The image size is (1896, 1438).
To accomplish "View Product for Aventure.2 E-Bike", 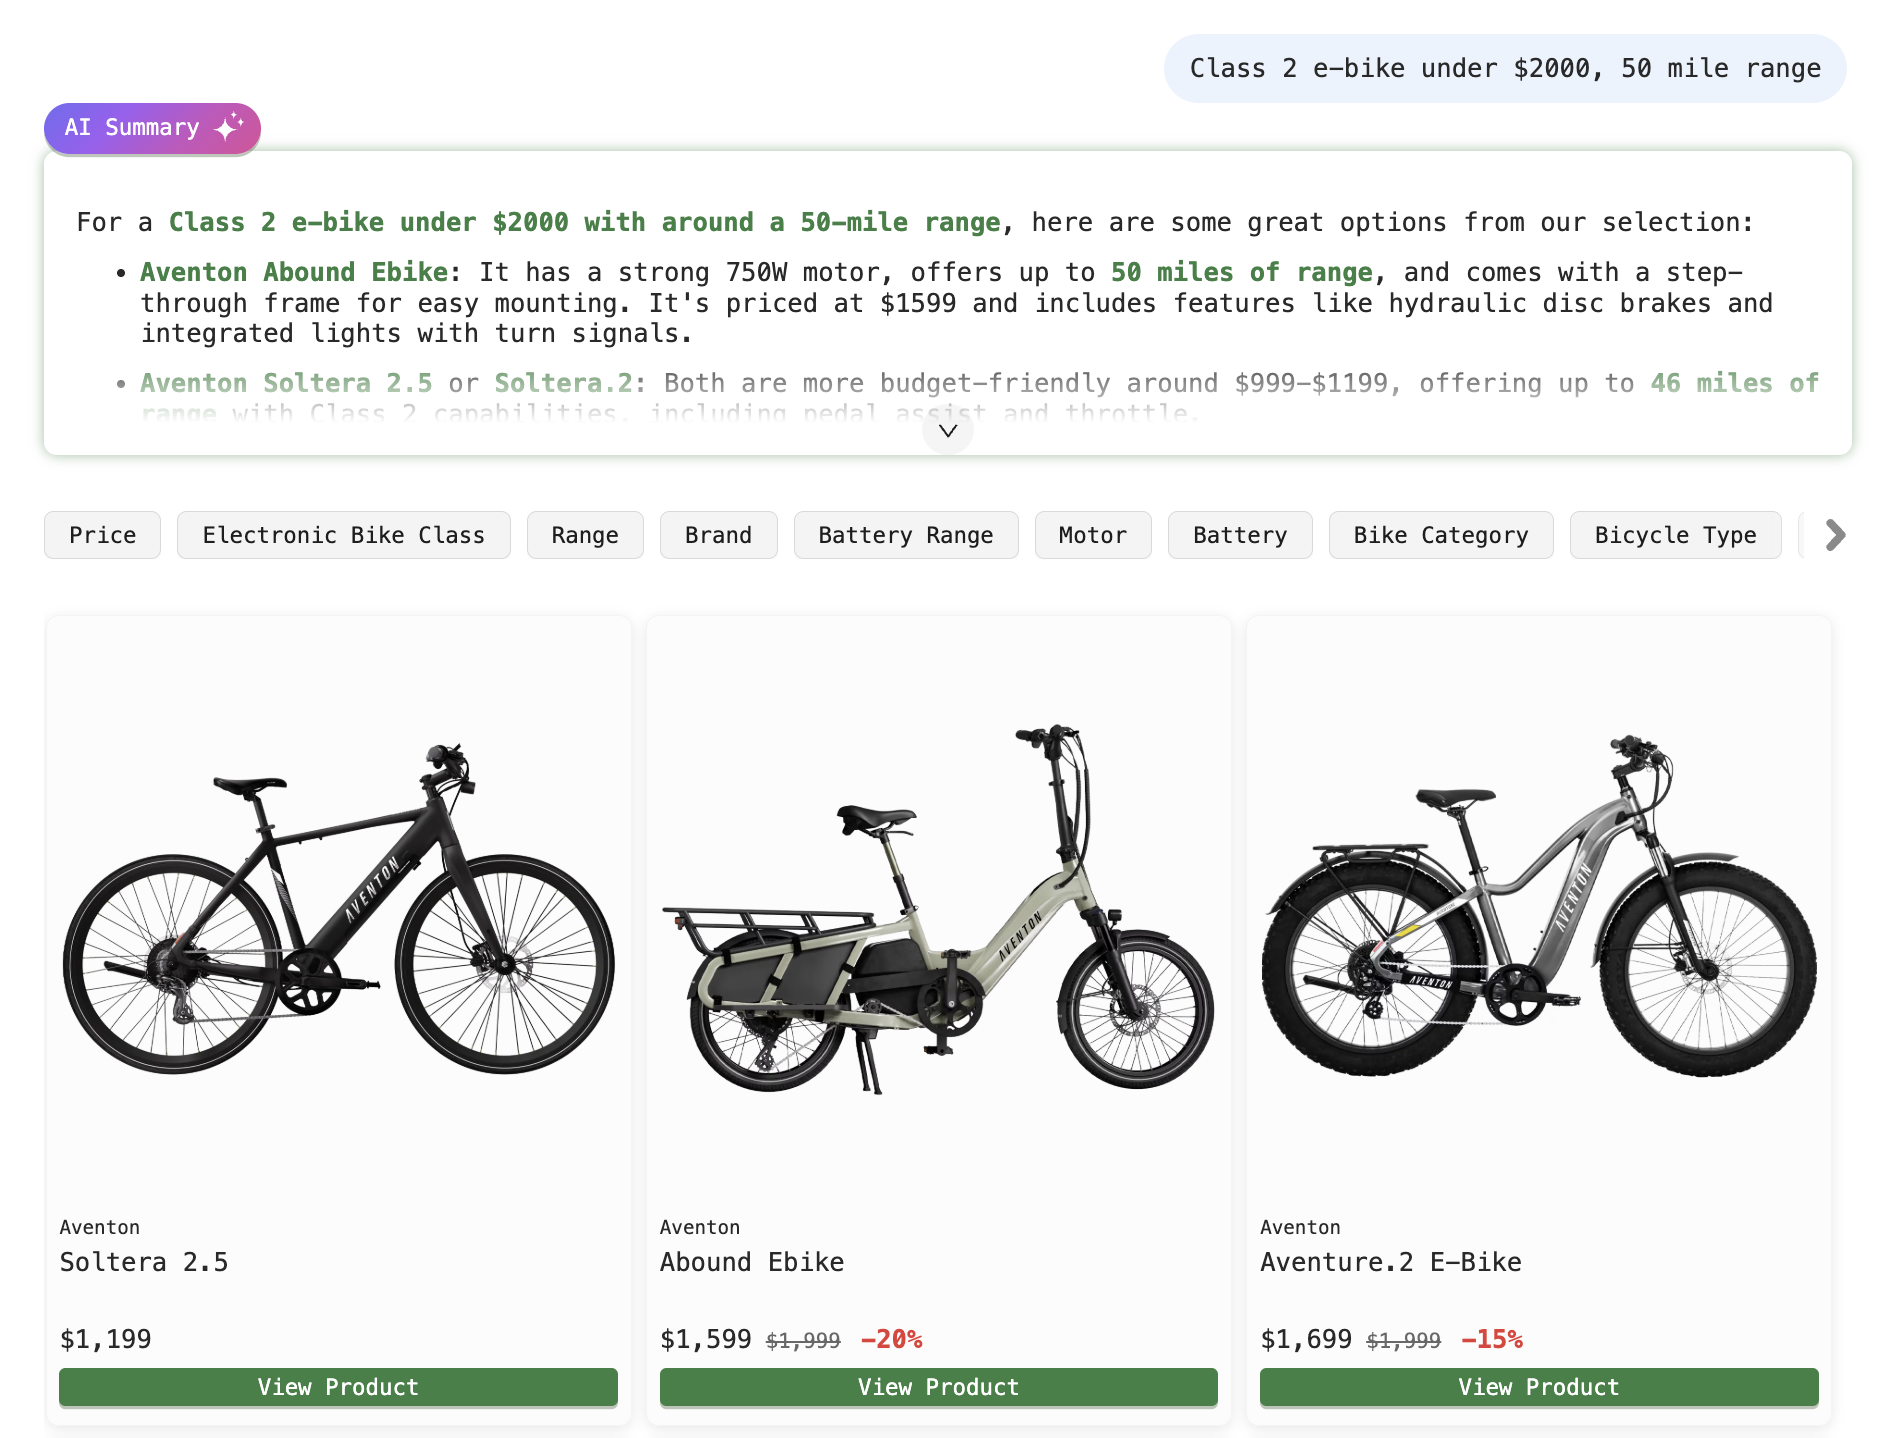I will point(1538,1386).
